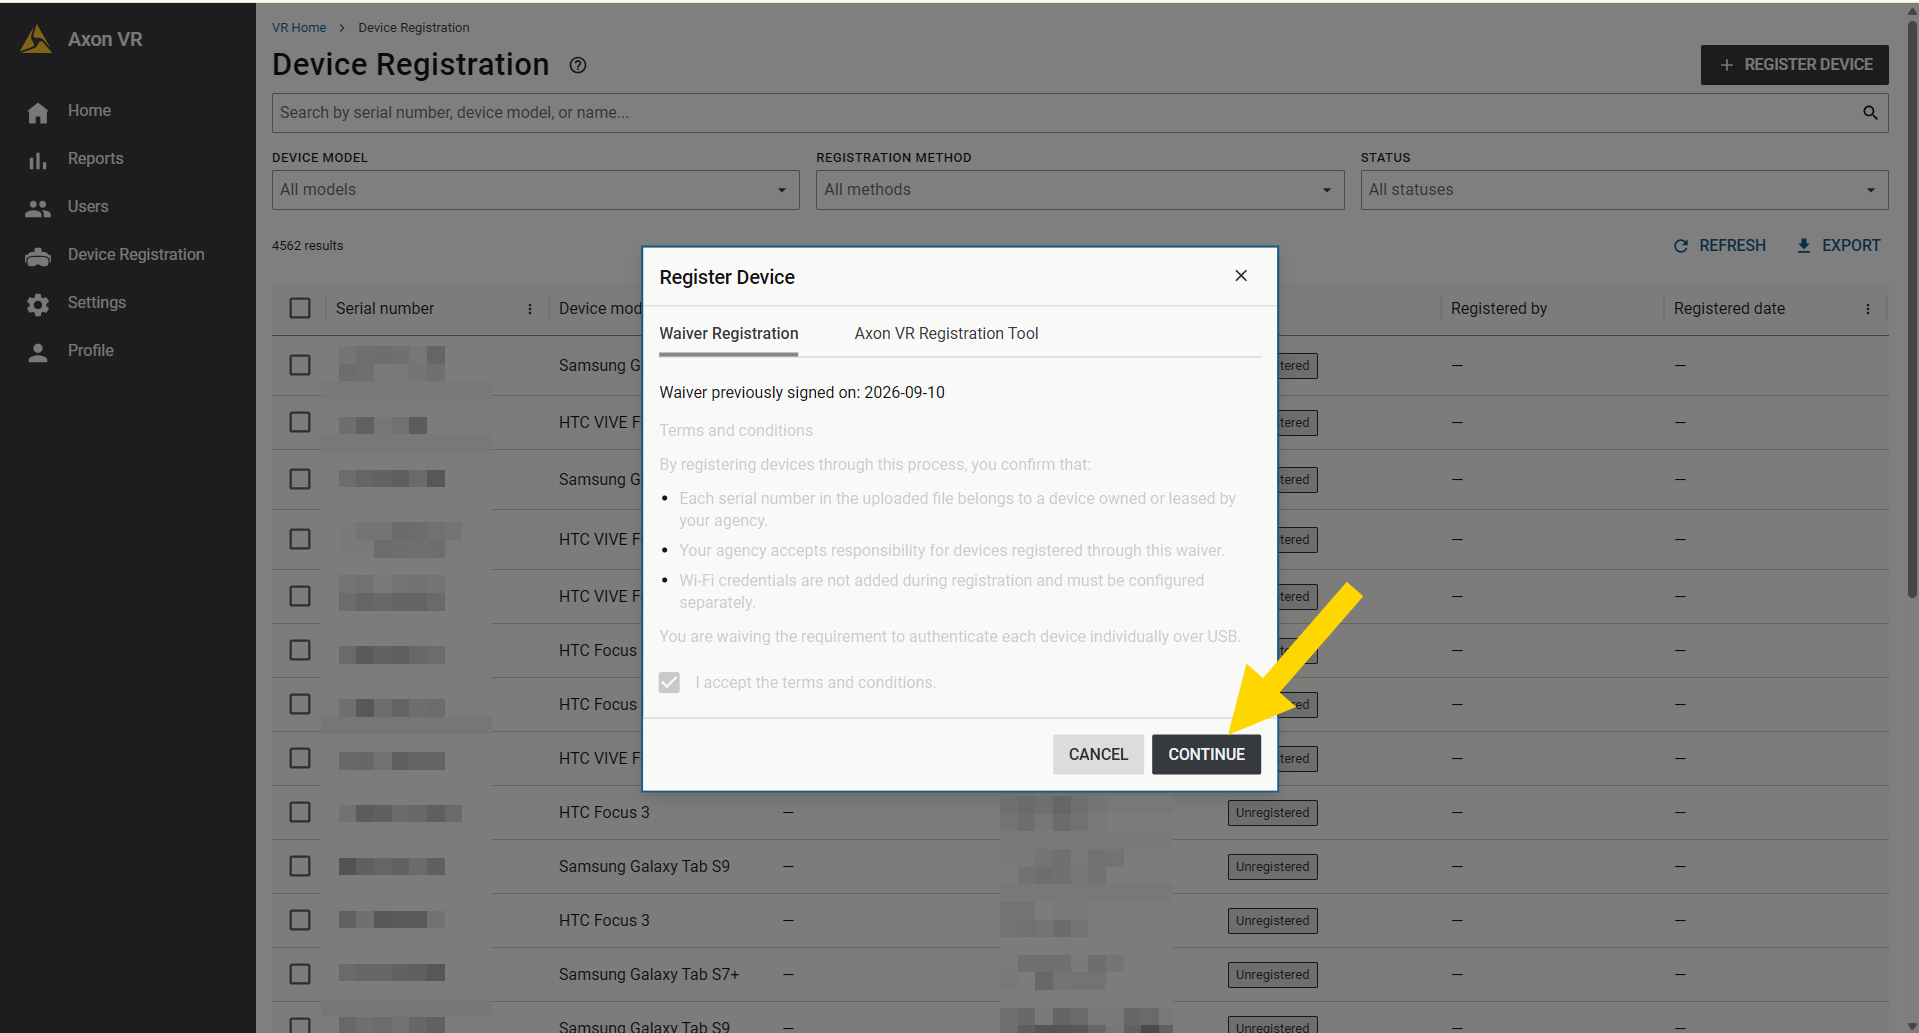Click the Samsung Galaxy Tab S7+ cell
Viewport: 1919px width, 1033px height.
pyautogui.click(x=649, y=975)
